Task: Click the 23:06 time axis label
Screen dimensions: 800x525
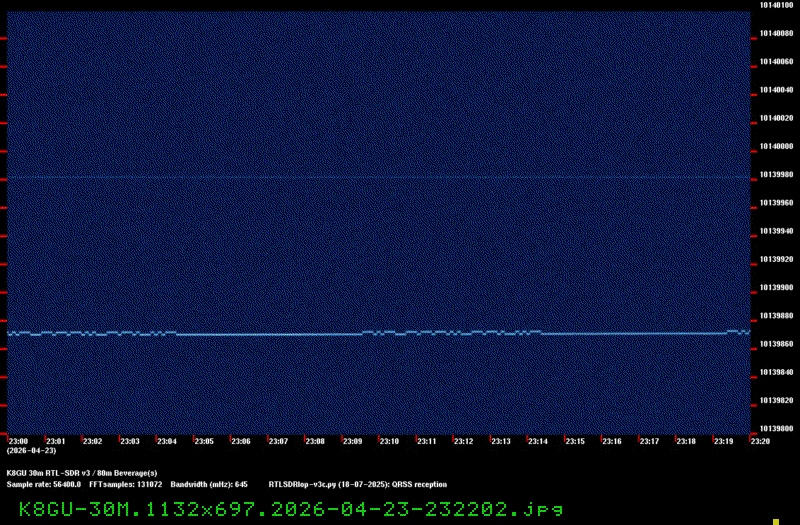Action: tap(241, 441)
